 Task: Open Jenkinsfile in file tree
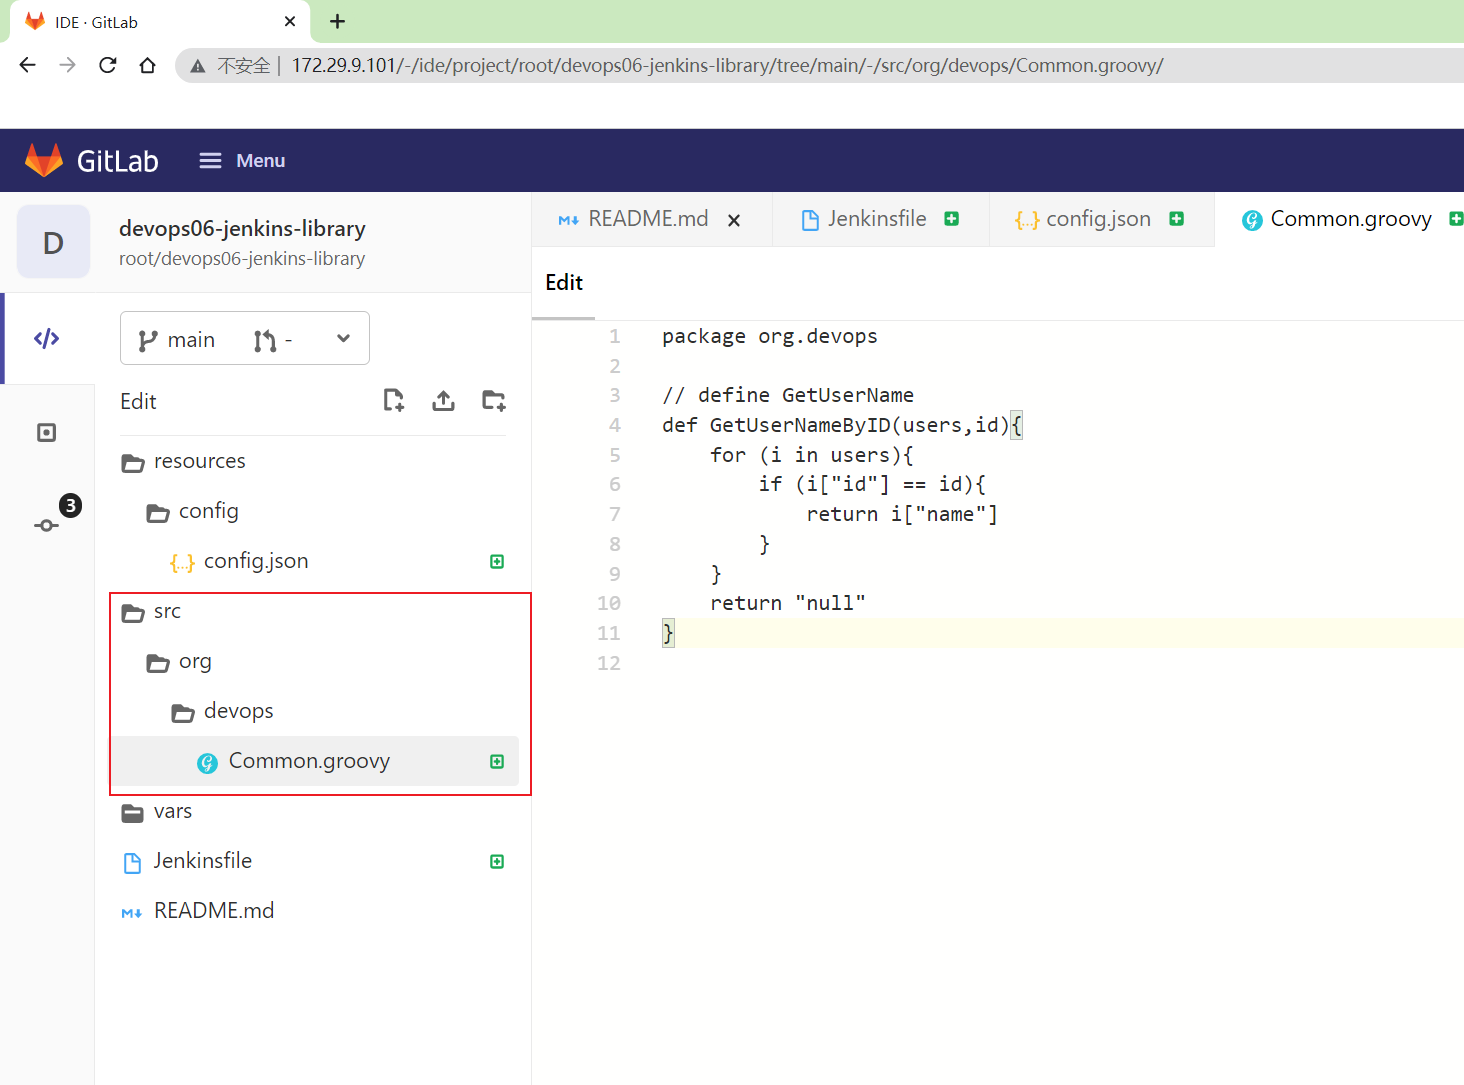202,861
